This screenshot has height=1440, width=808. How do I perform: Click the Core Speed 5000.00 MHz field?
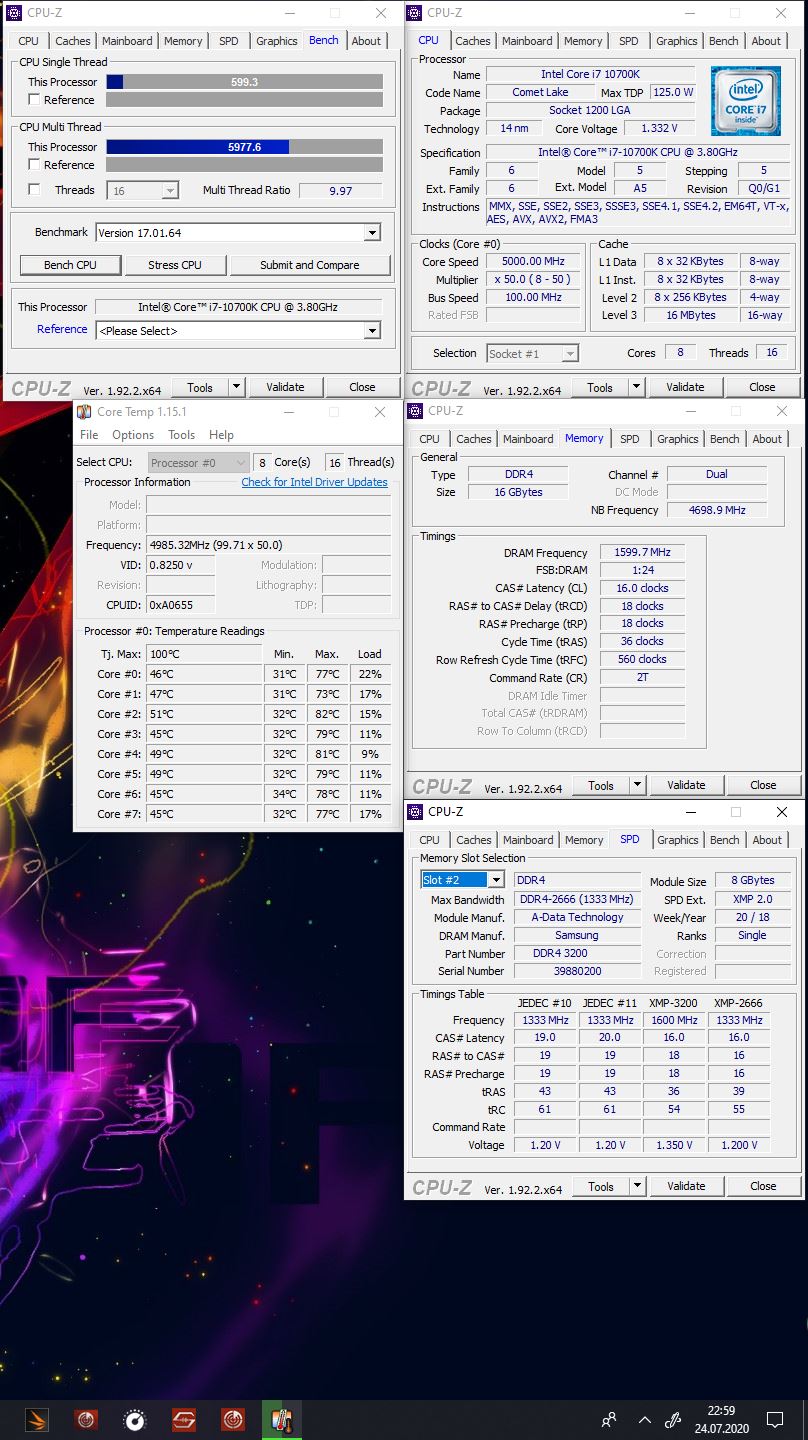[533, 261]
